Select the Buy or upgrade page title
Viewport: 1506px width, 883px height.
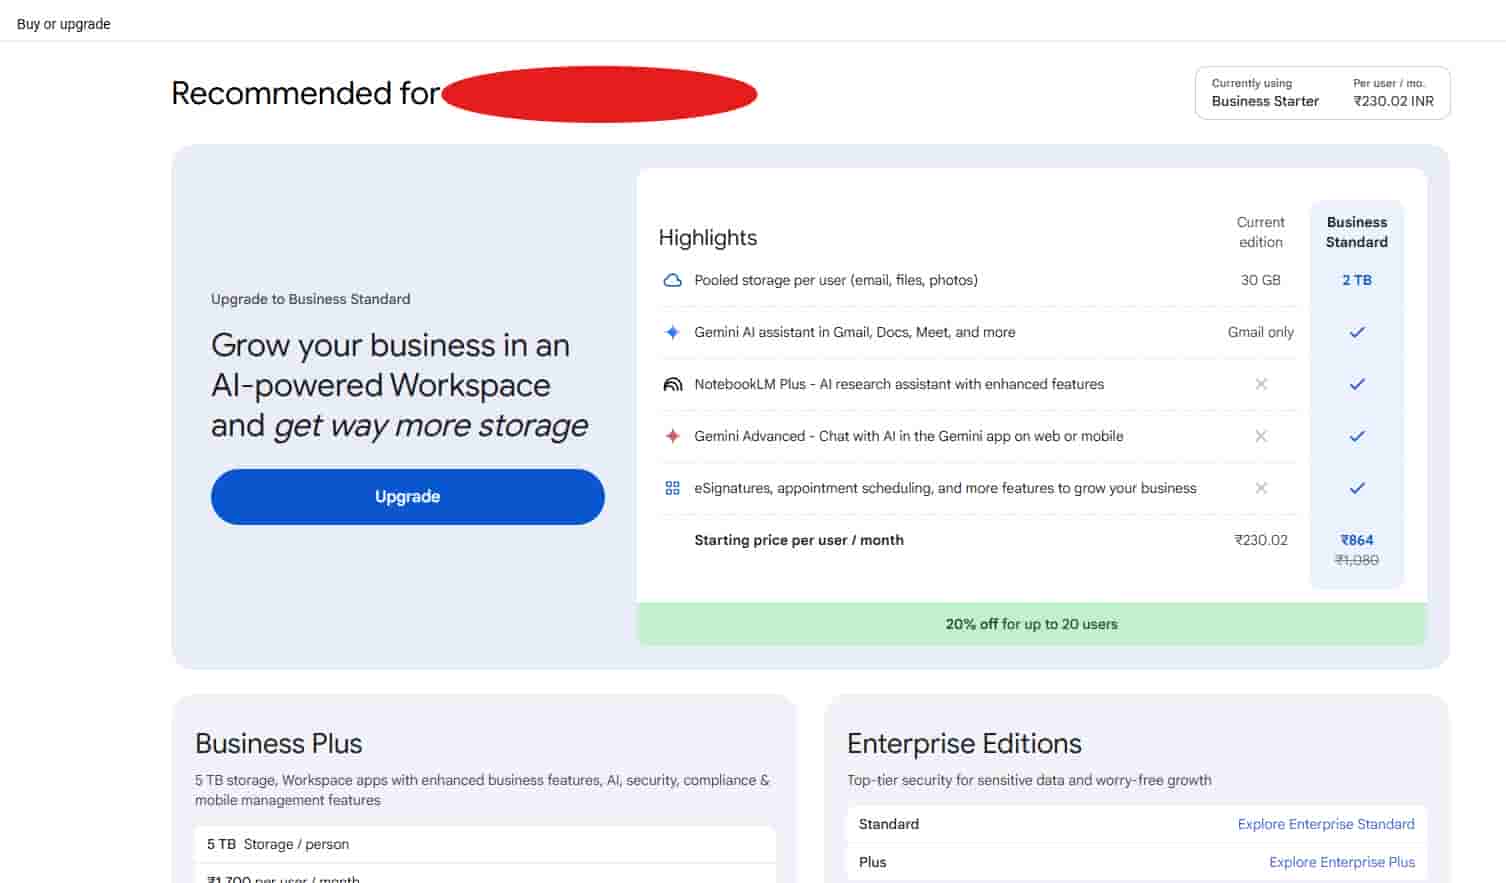[x=64, y=24]
